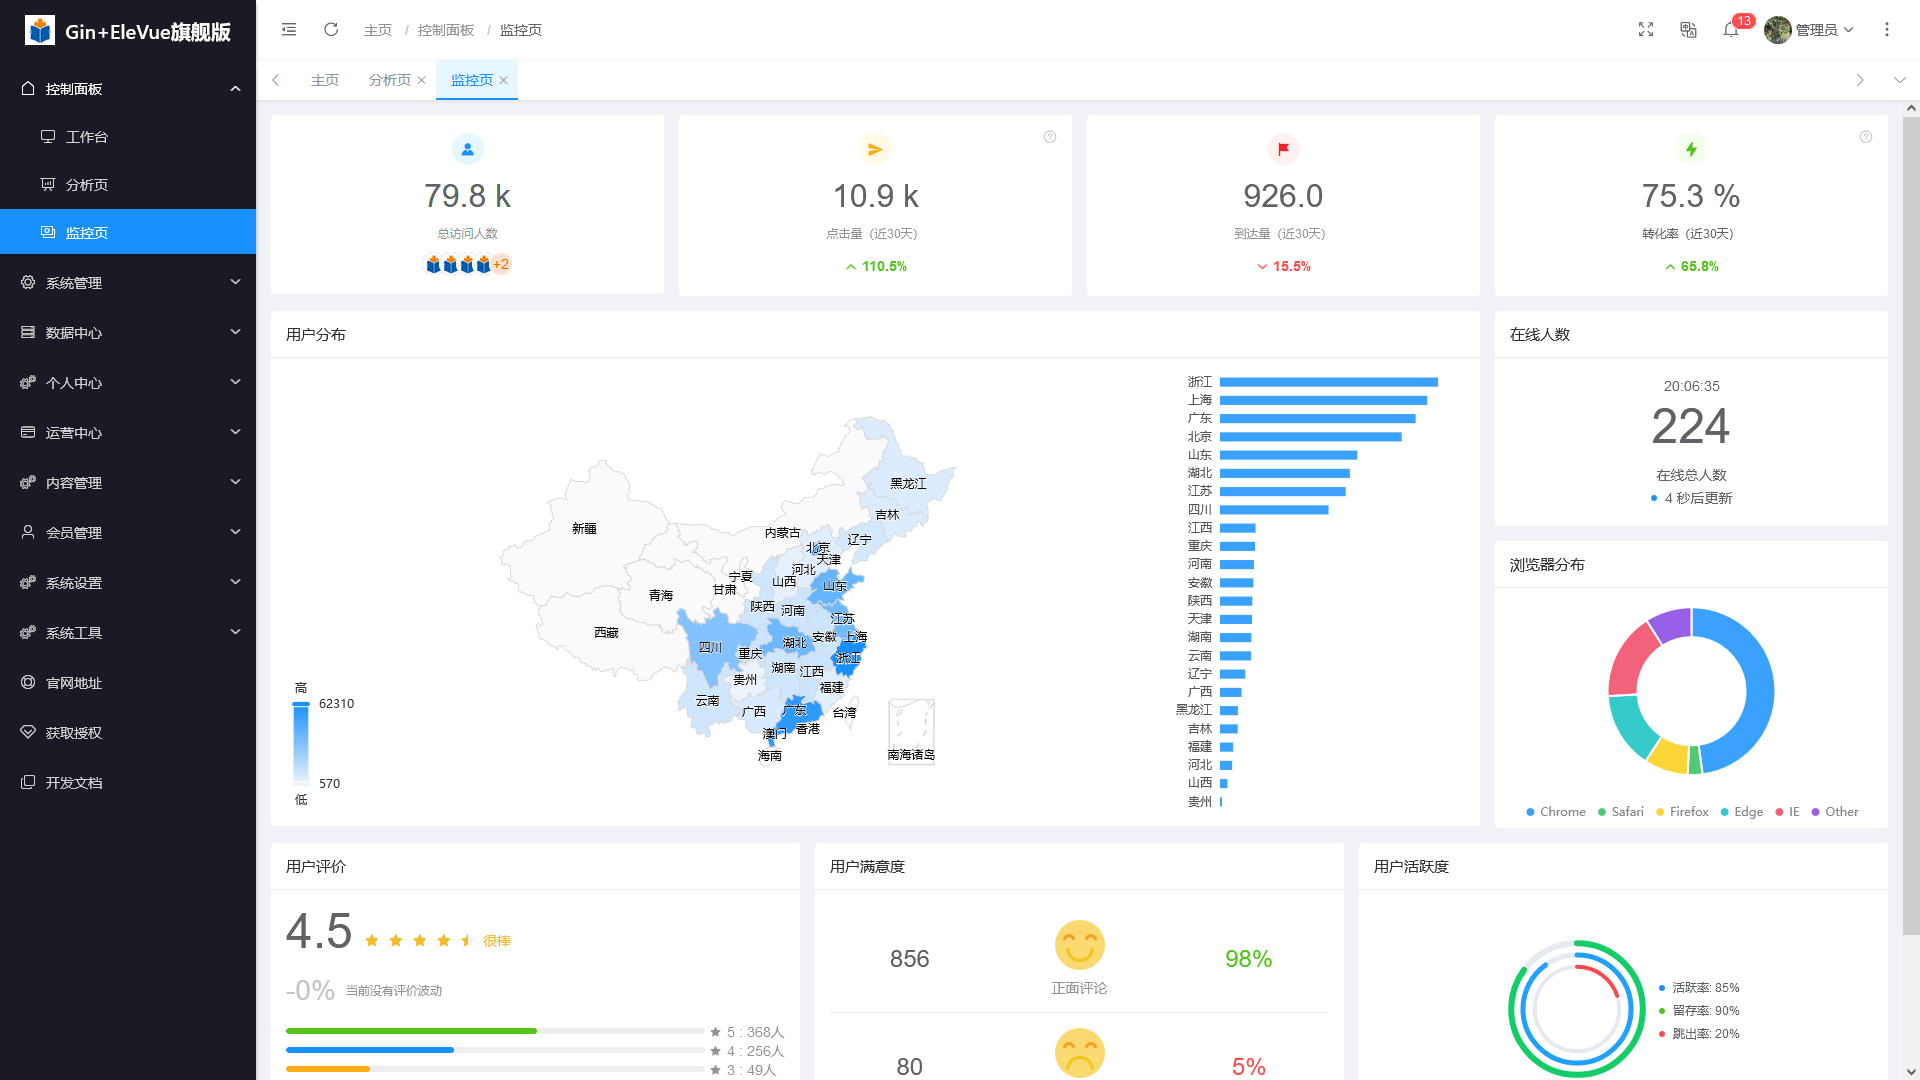The height and width of the screenshot is (1080, 1920).
Task: Open 工作台 in the sidebar
Action: (x=87, y=137)
